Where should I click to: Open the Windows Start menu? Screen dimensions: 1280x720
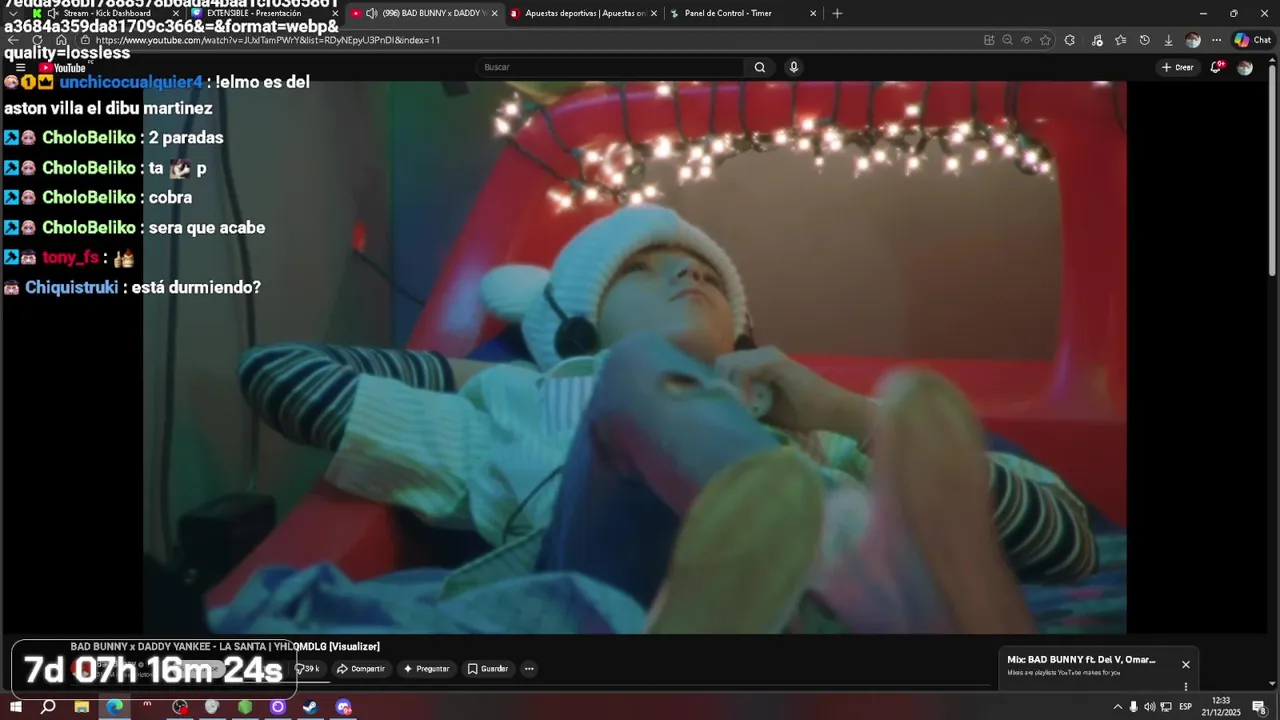[x=15, y=707]
